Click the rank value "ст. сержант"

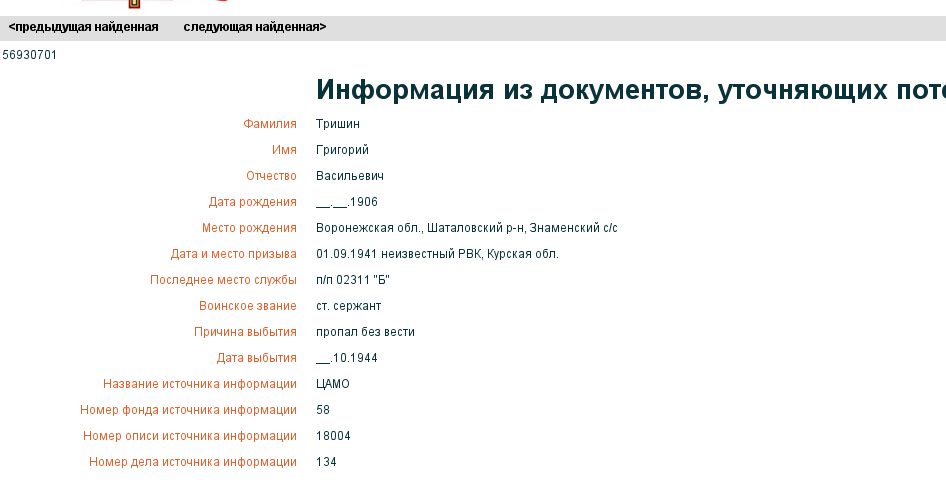click(348, 306)
